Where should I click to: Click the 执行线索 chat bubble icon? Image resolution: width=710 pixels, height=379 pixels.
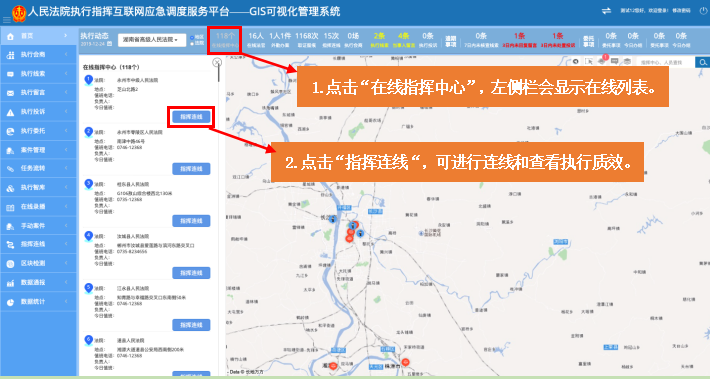pyautogui.click(x=10, y=74)
